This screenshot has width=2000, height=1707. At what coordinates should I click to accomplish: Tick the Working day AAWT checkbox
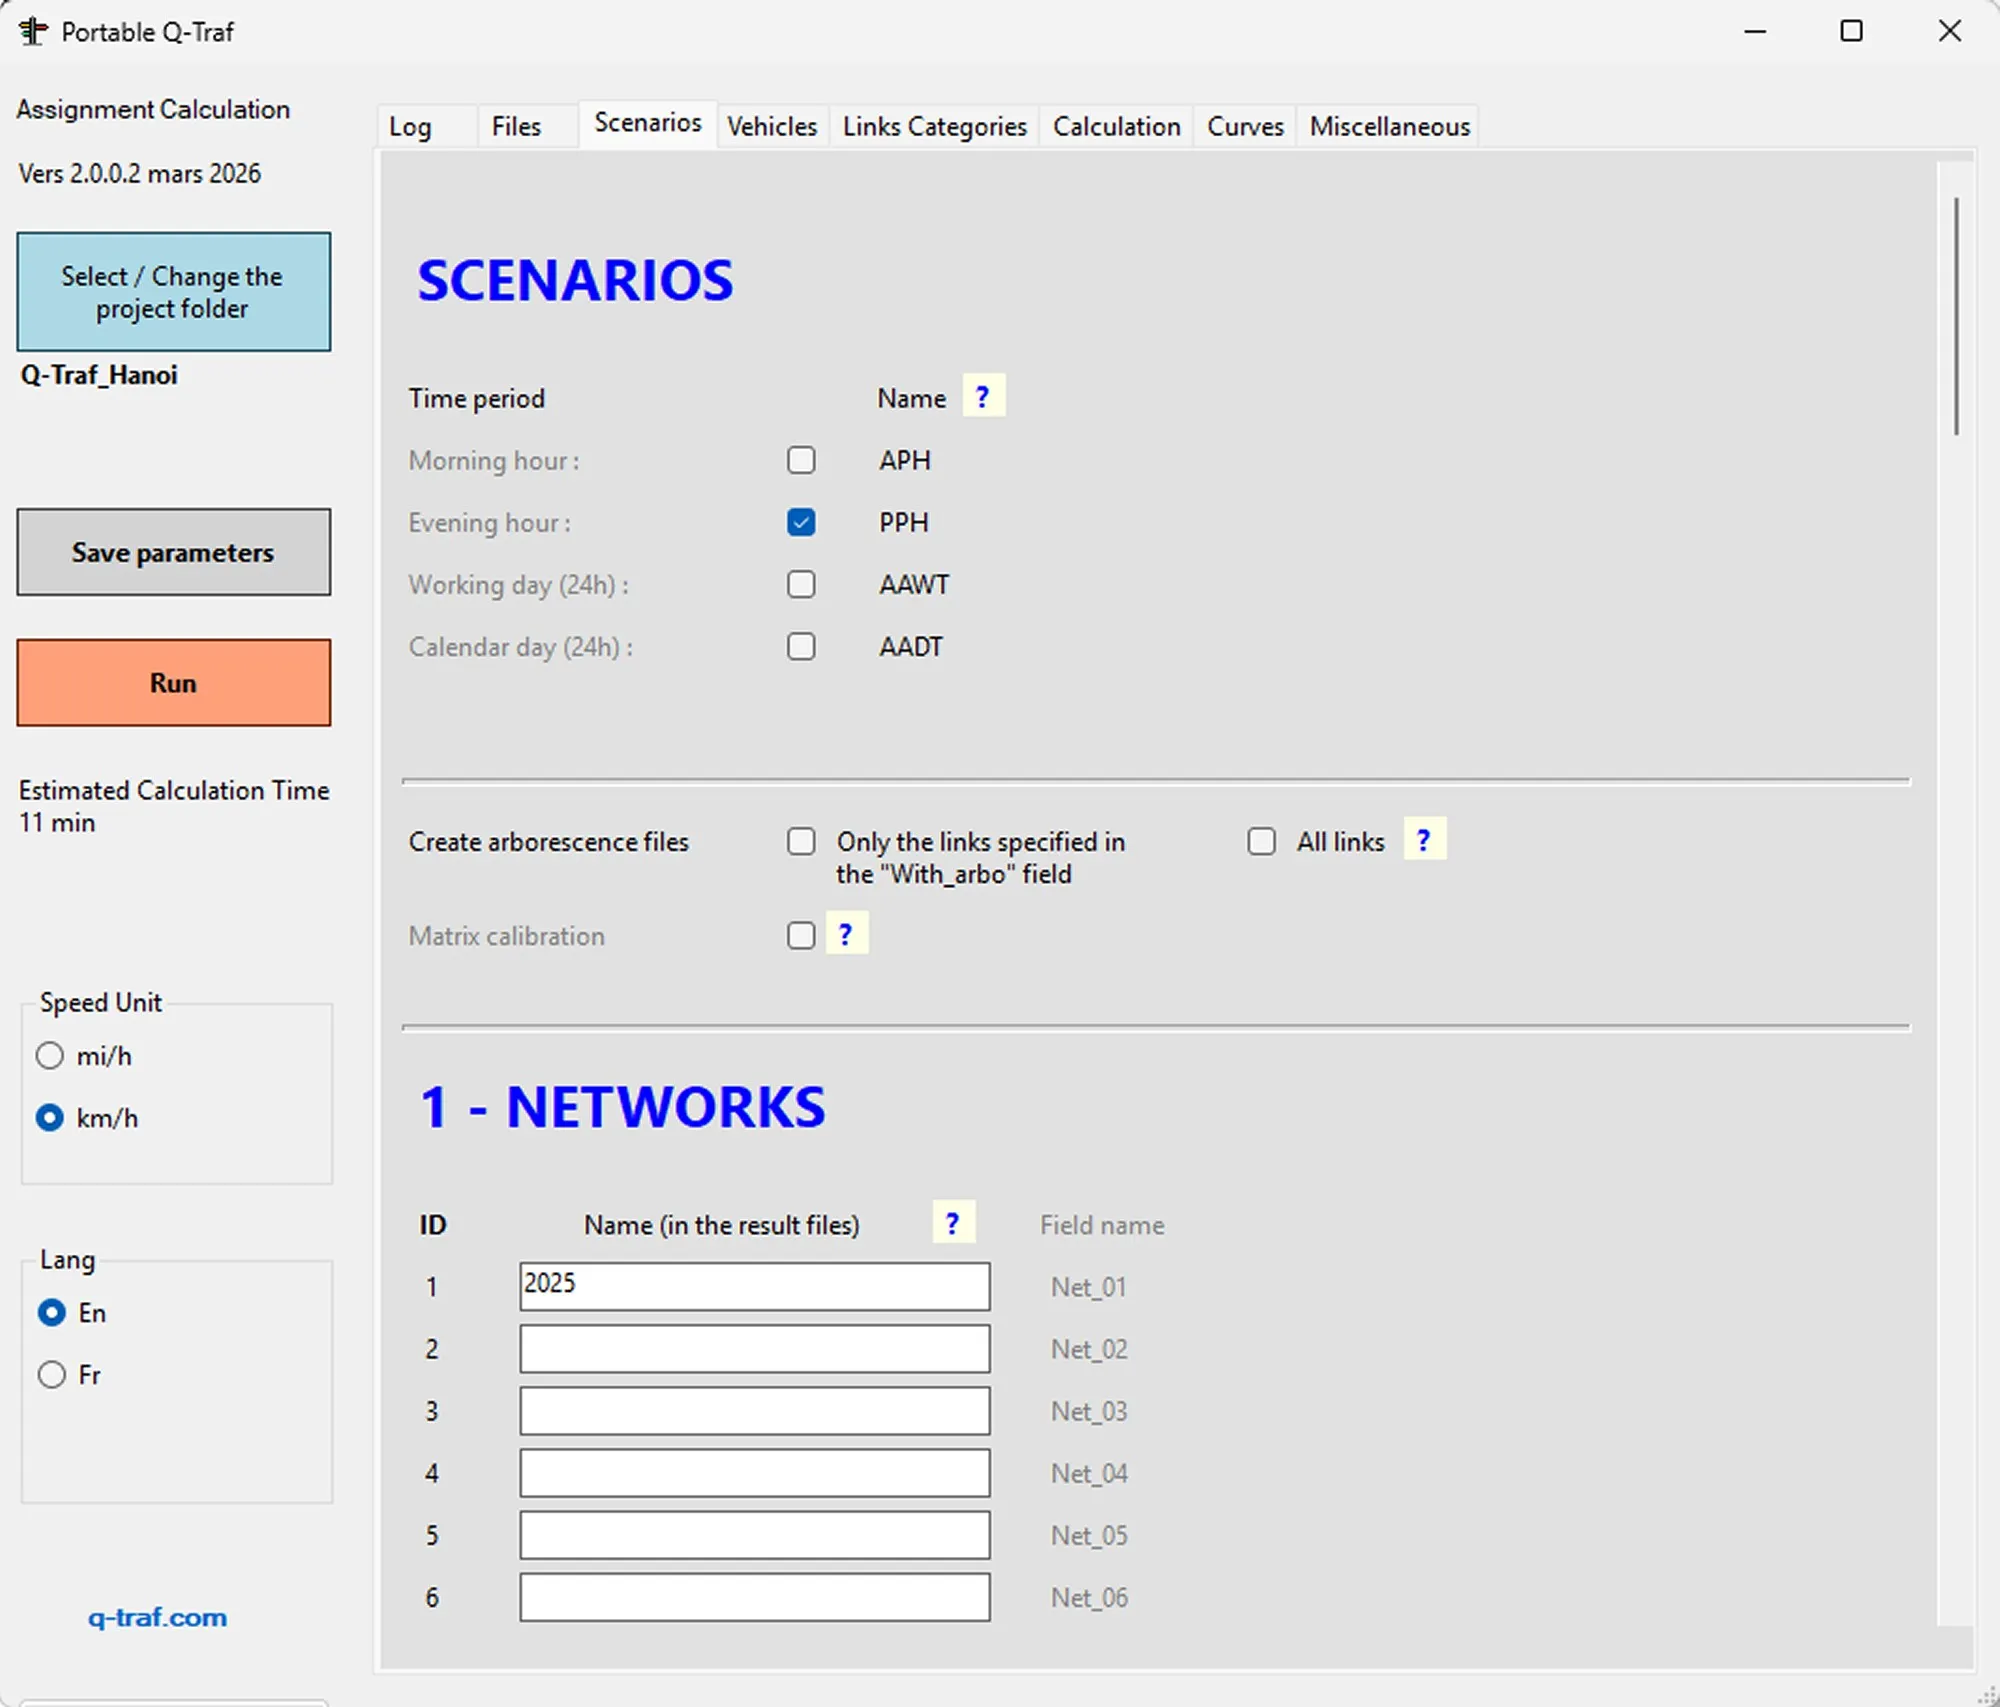(x=801, y=584)
